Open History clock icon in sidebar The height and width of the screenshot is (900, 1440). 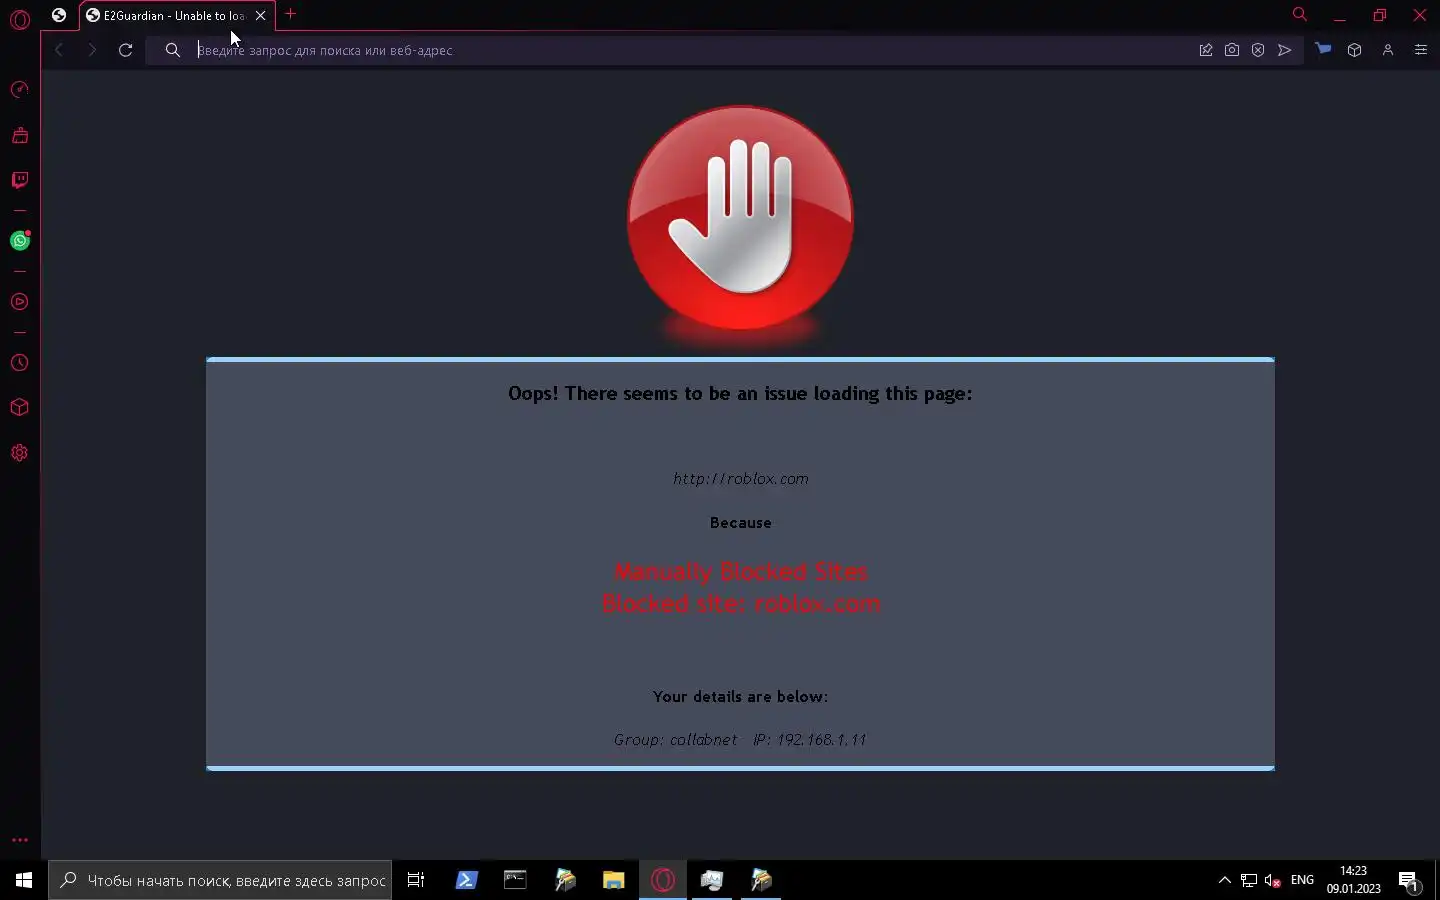pyautogui.click(x=19, y=363)
